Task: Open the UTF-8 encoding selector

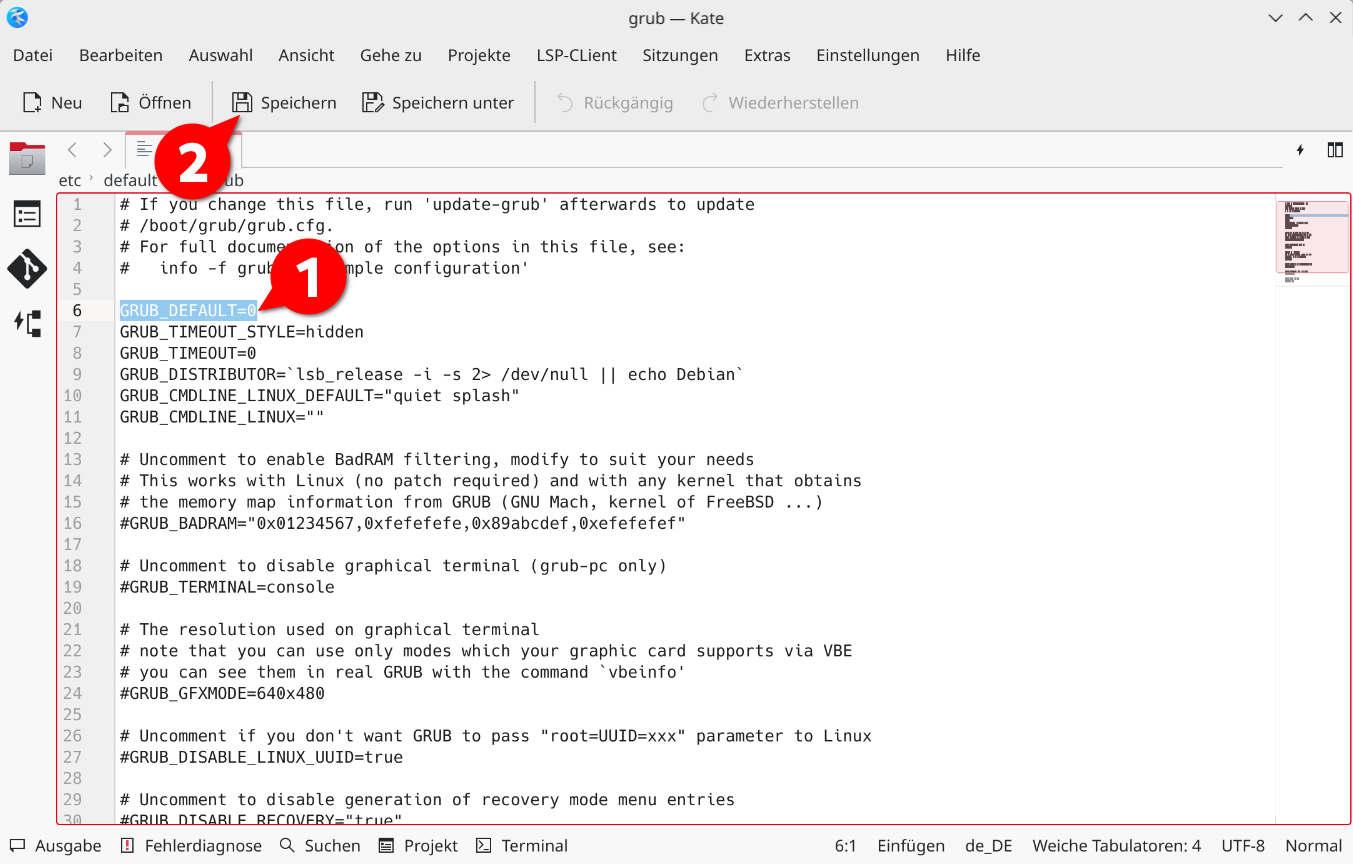Action: (1243, 846)
